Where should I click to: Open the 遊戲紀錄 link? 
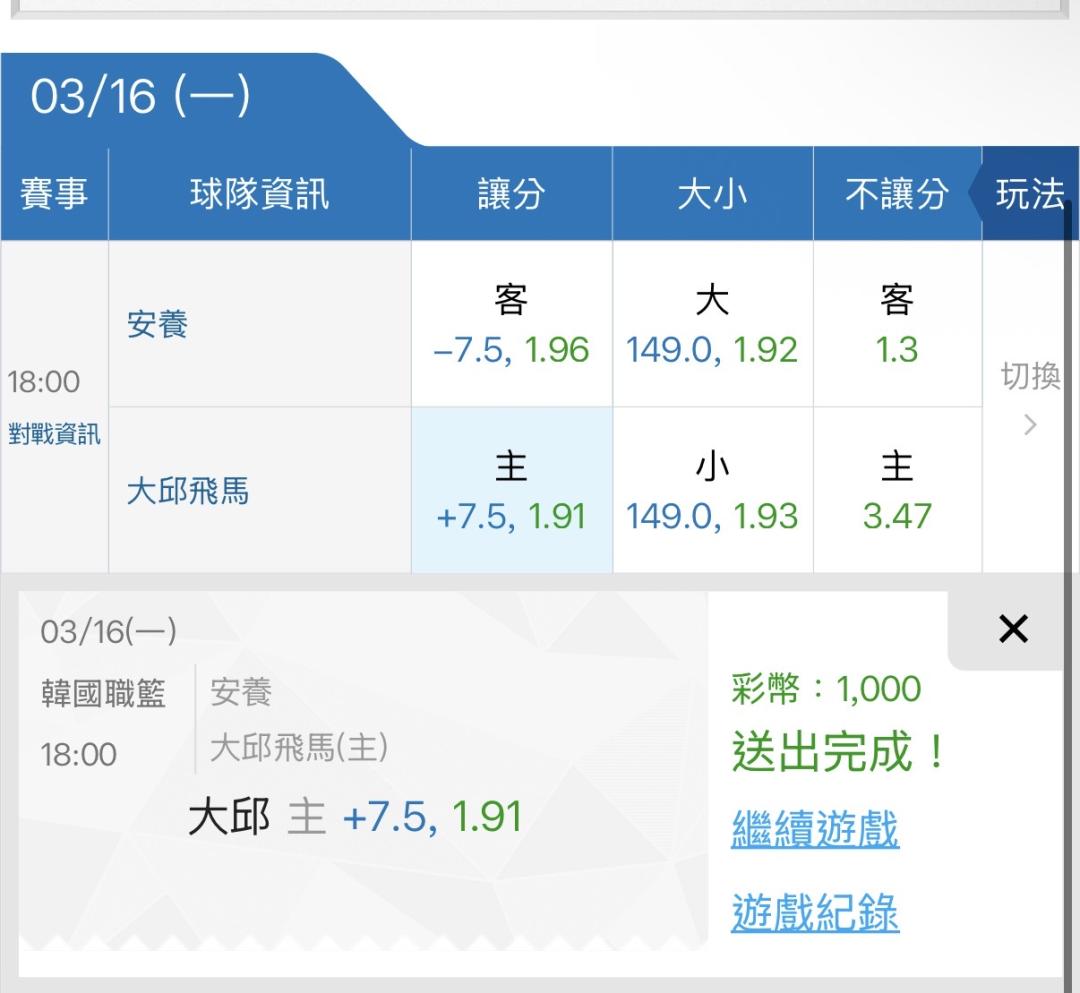[x=815, y=913]
